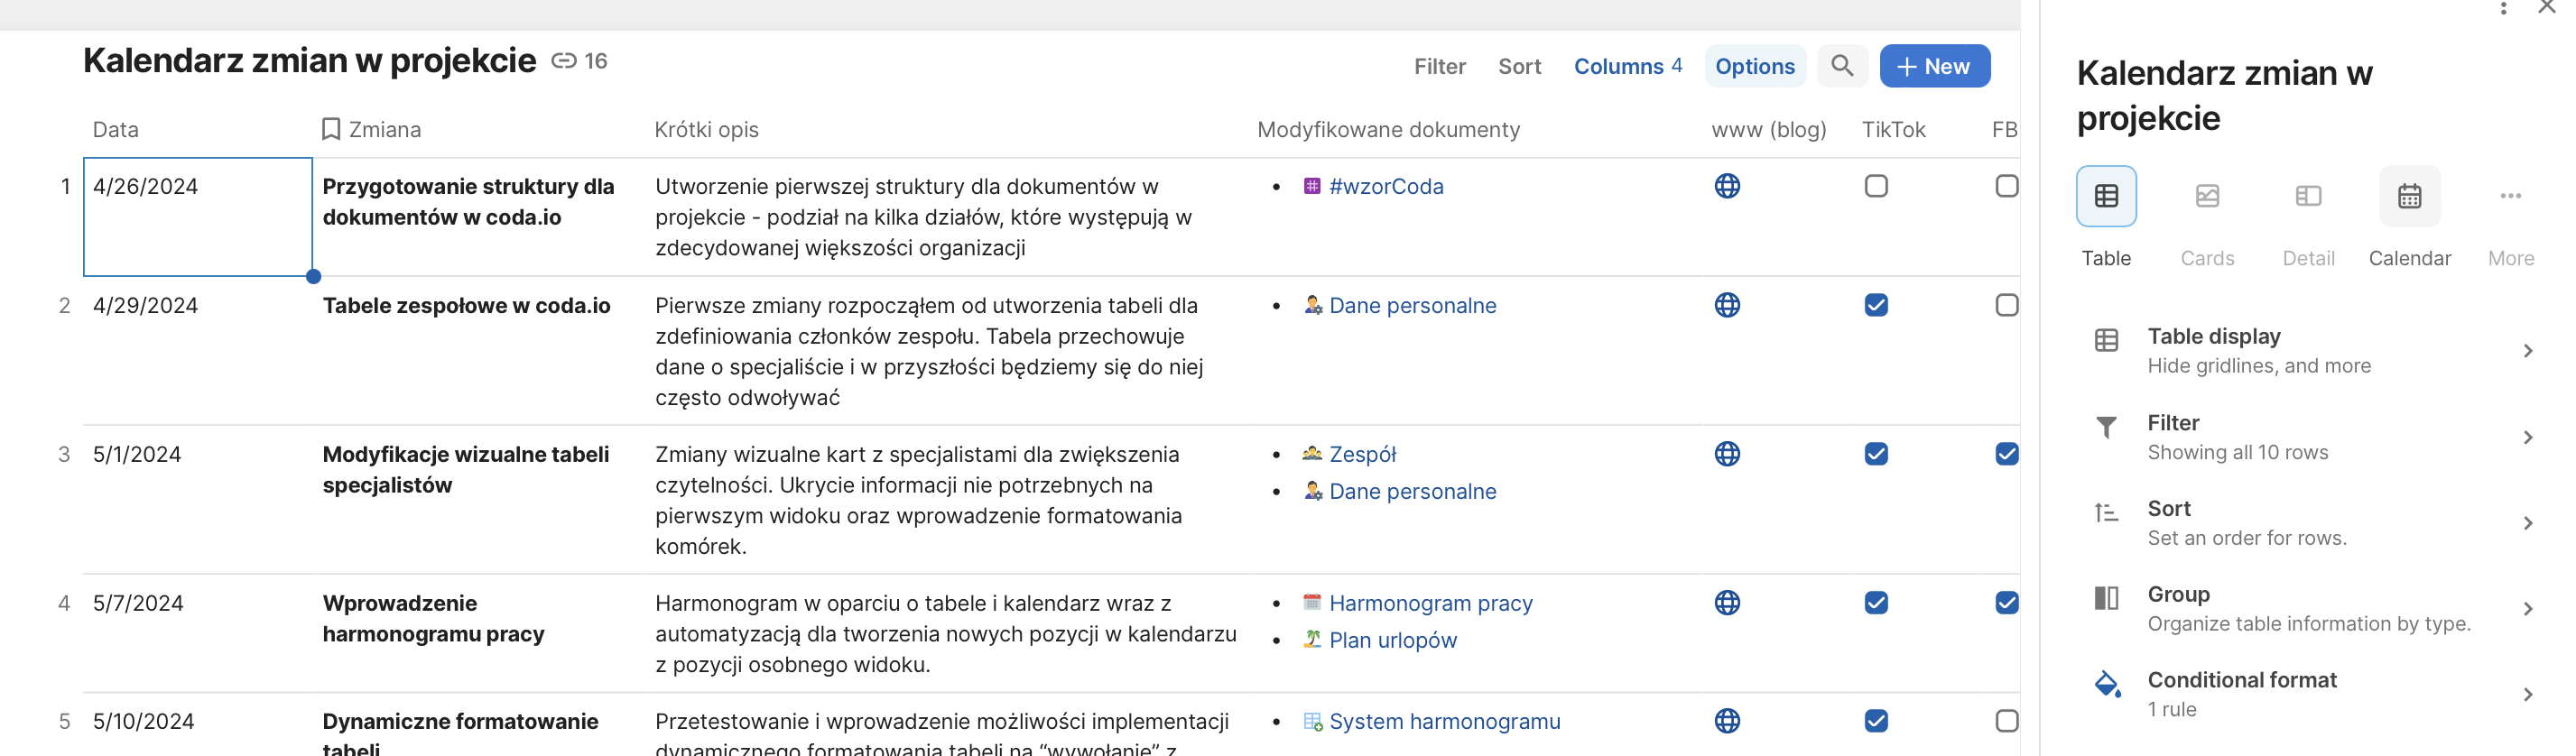Uncheck FB checkbox for 5/7/2024 row

2005,603
